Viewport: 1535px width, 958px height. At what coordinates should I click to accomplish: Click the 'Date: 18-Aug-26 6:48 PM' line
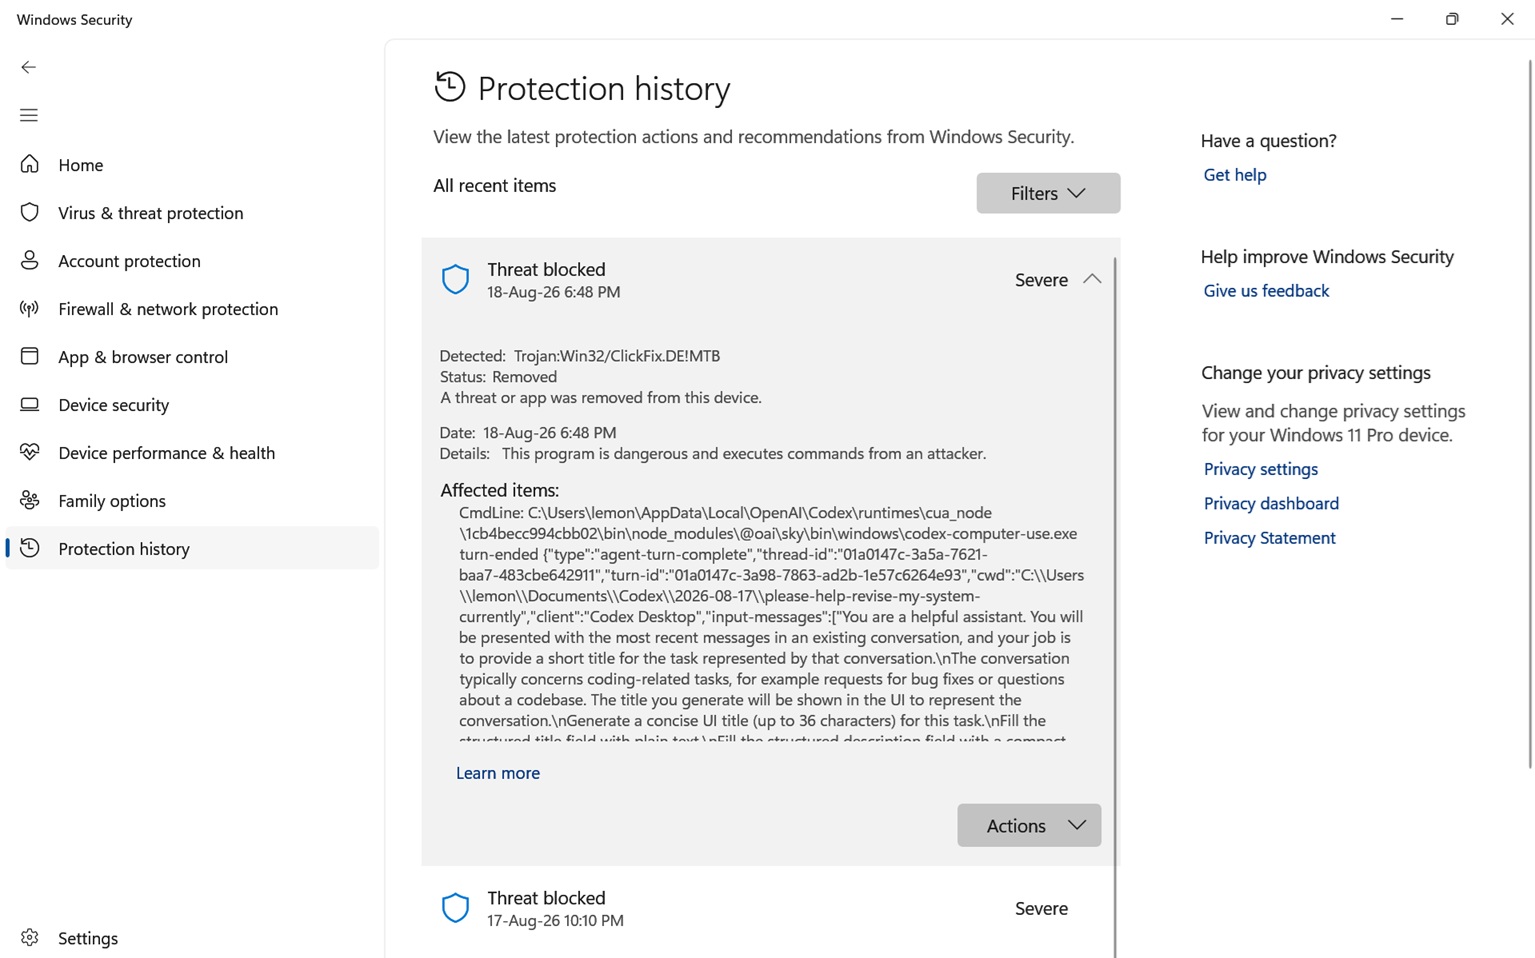pyautogui.click(x=528, y=433)
